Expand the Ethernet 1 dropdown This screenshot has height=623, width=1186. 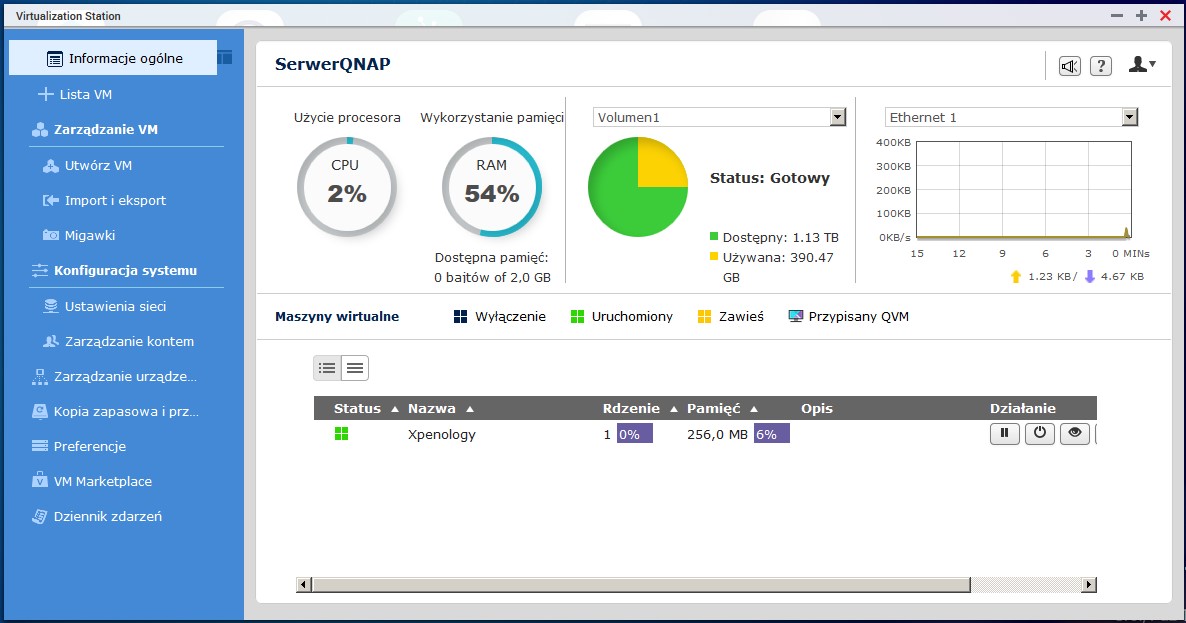click(x=1129, y=117)
